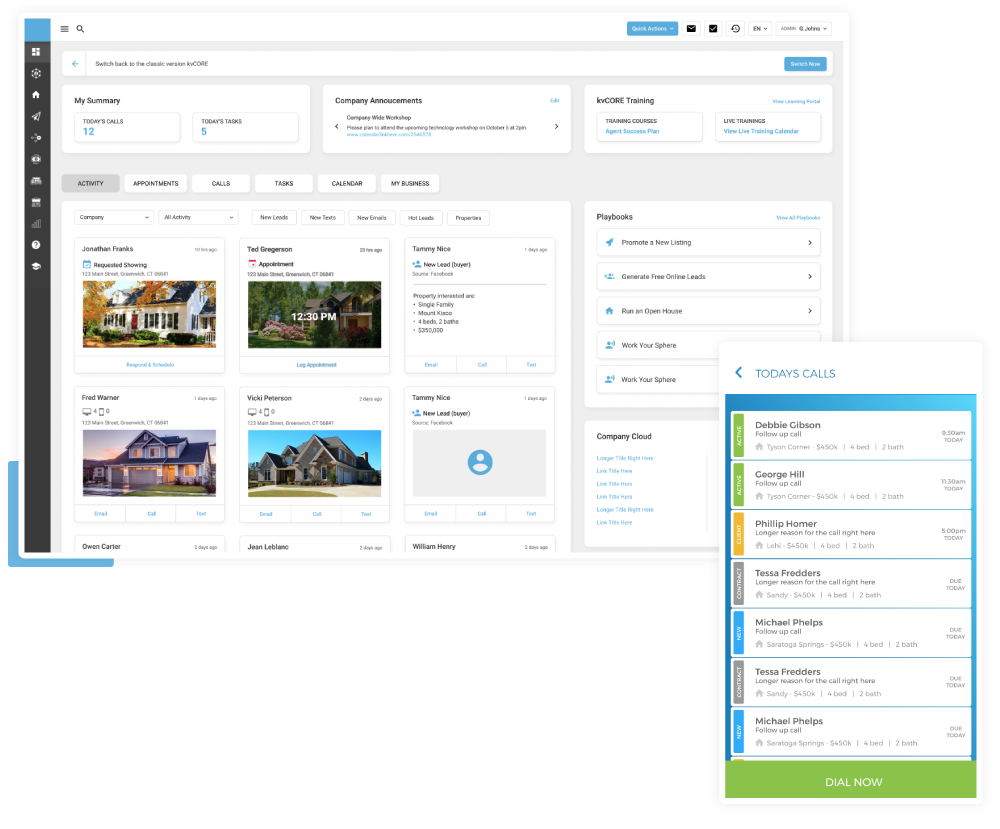Open View All Playbooks link
This screenshot has width=1000, height=829.
798,218
